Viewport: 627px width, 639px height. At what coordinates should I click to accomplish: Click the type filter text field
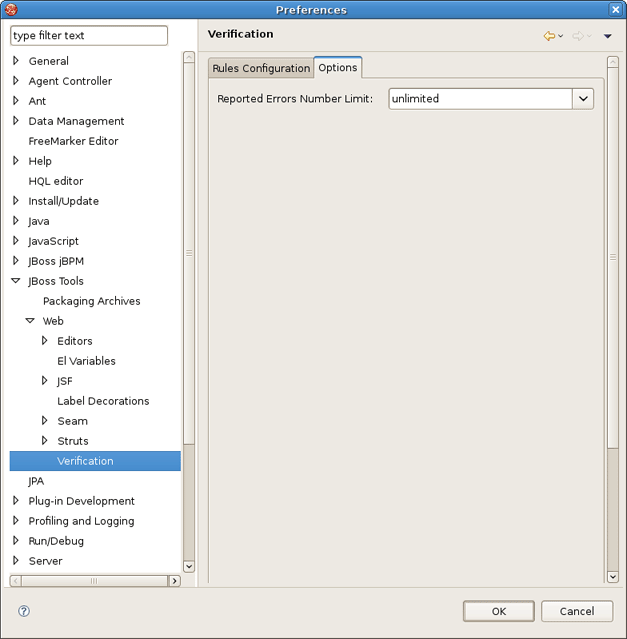tap(89, 36)
